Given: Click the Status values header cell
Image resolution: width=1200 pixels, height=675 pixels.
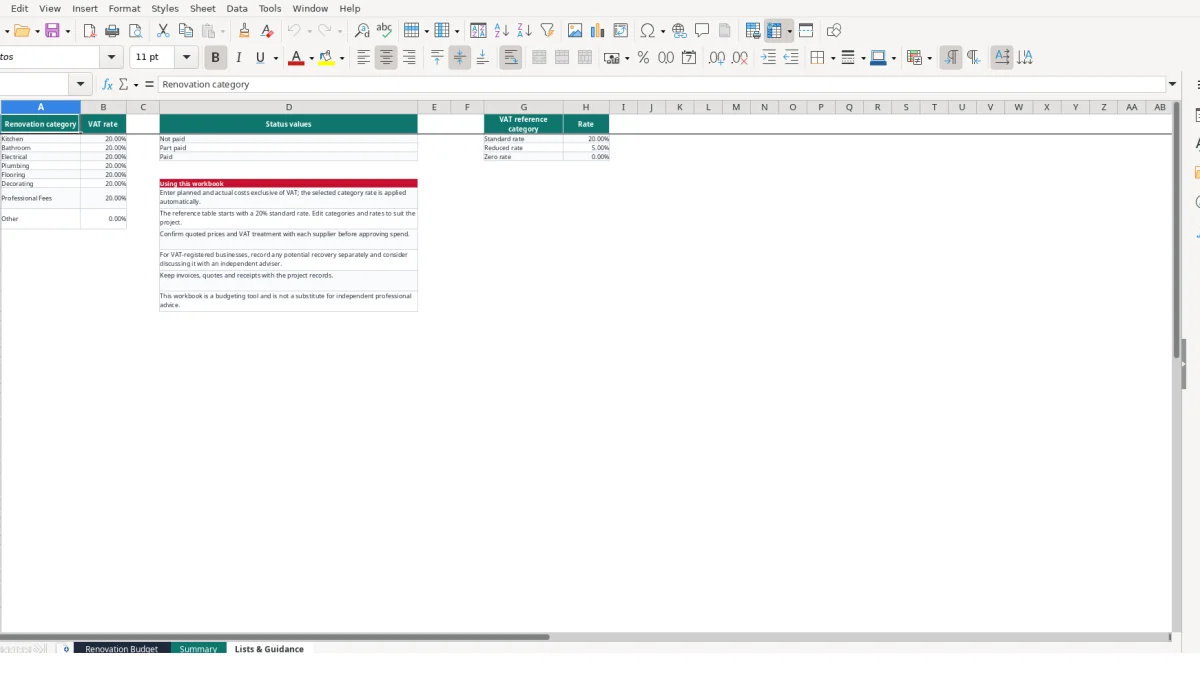Looking at the screenshot, I should [288, 124].
